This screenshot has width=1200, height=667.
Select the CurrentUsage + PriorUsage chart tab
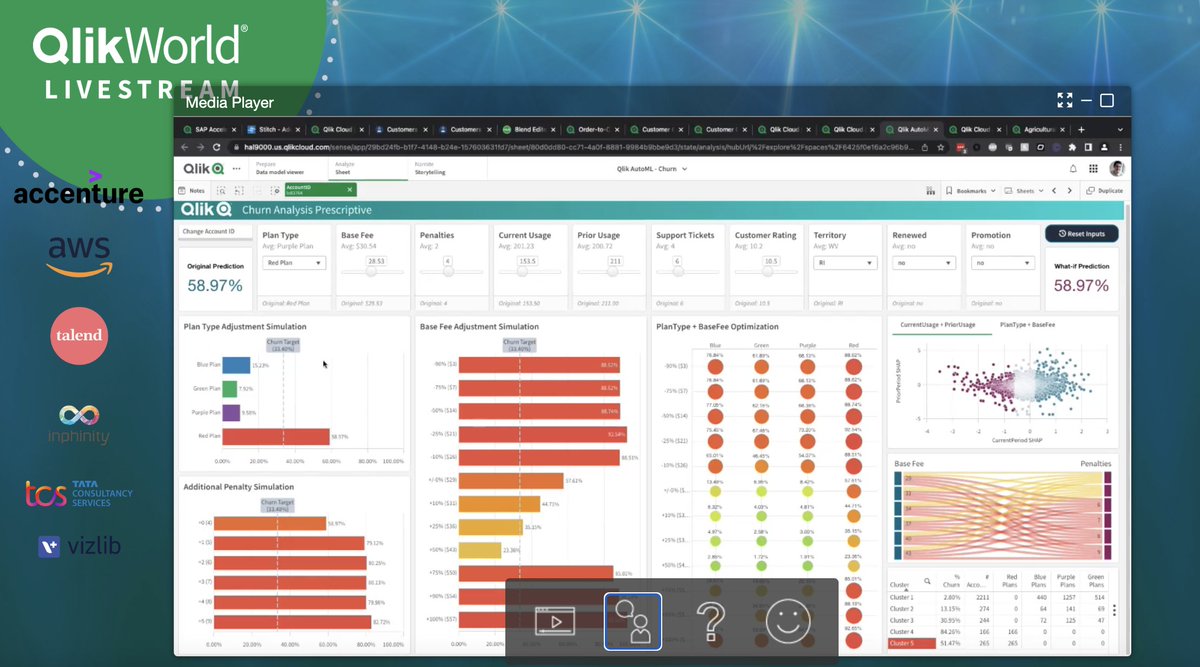(940, 326)
